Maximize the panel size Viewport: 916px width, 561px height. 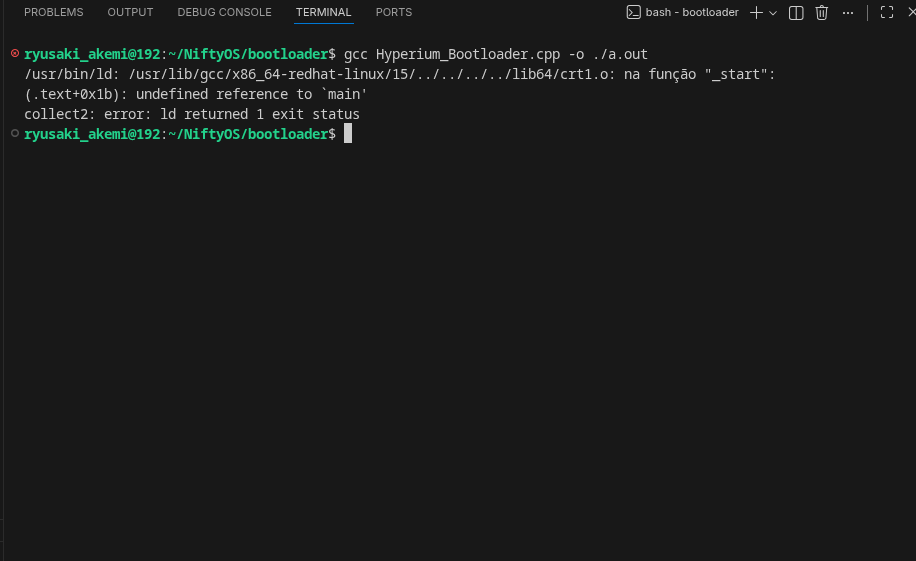click(887, 12)
